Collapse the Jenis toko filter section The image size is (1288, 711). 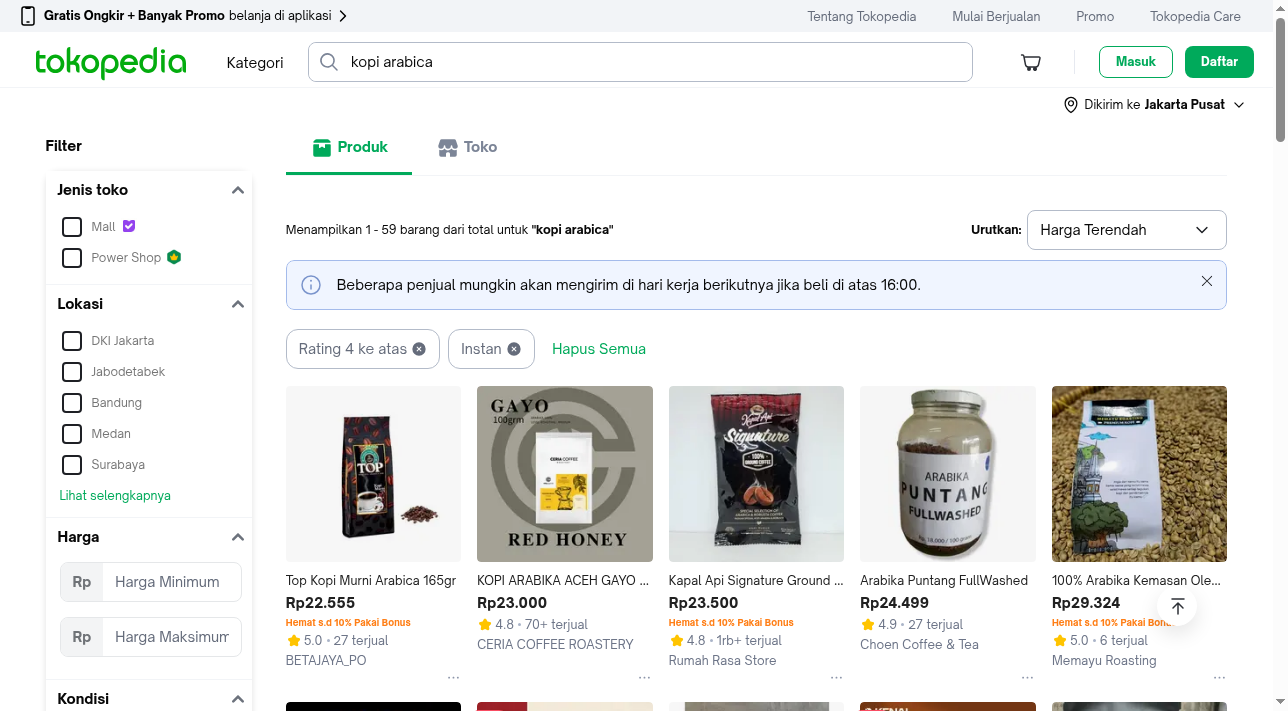[237, 190]
